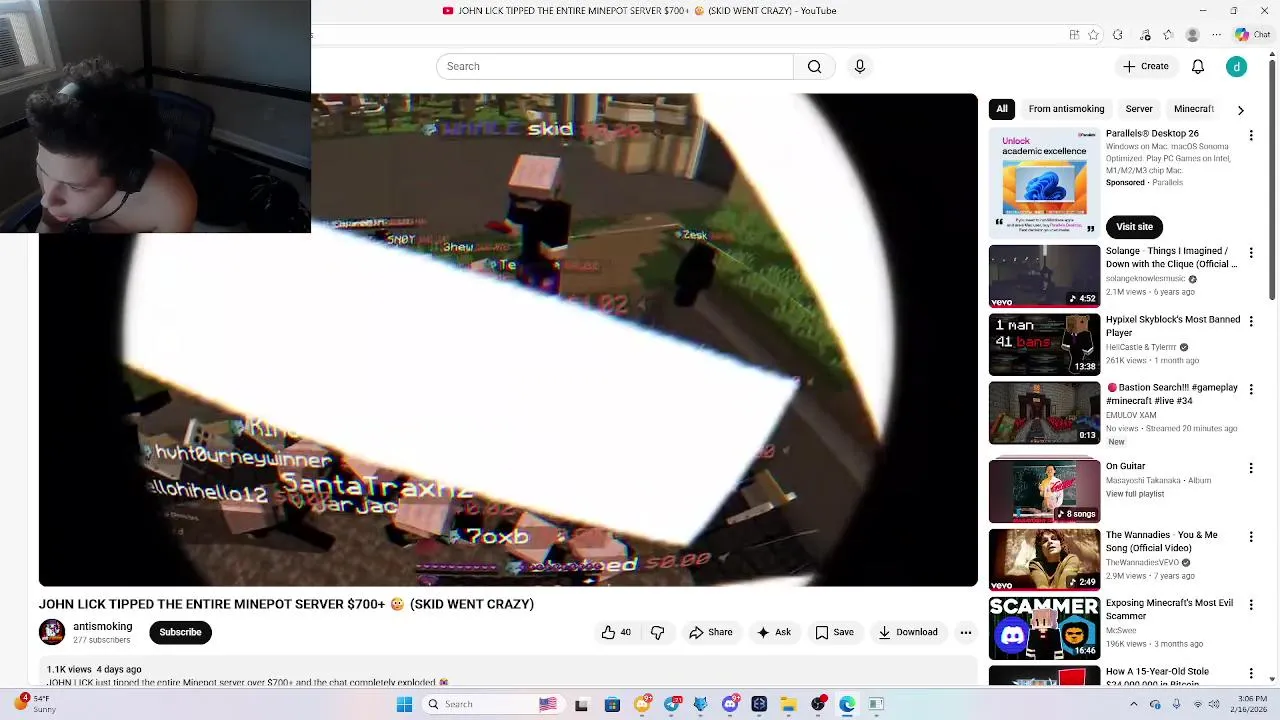Open Copilot Chat in Edge
The image size is (1280, 720).
click(1252, 35)
